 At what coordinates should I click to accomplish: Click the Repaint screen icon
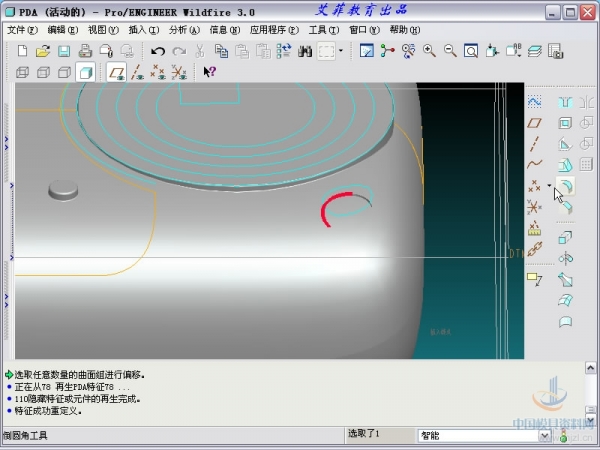click(367, 51)
